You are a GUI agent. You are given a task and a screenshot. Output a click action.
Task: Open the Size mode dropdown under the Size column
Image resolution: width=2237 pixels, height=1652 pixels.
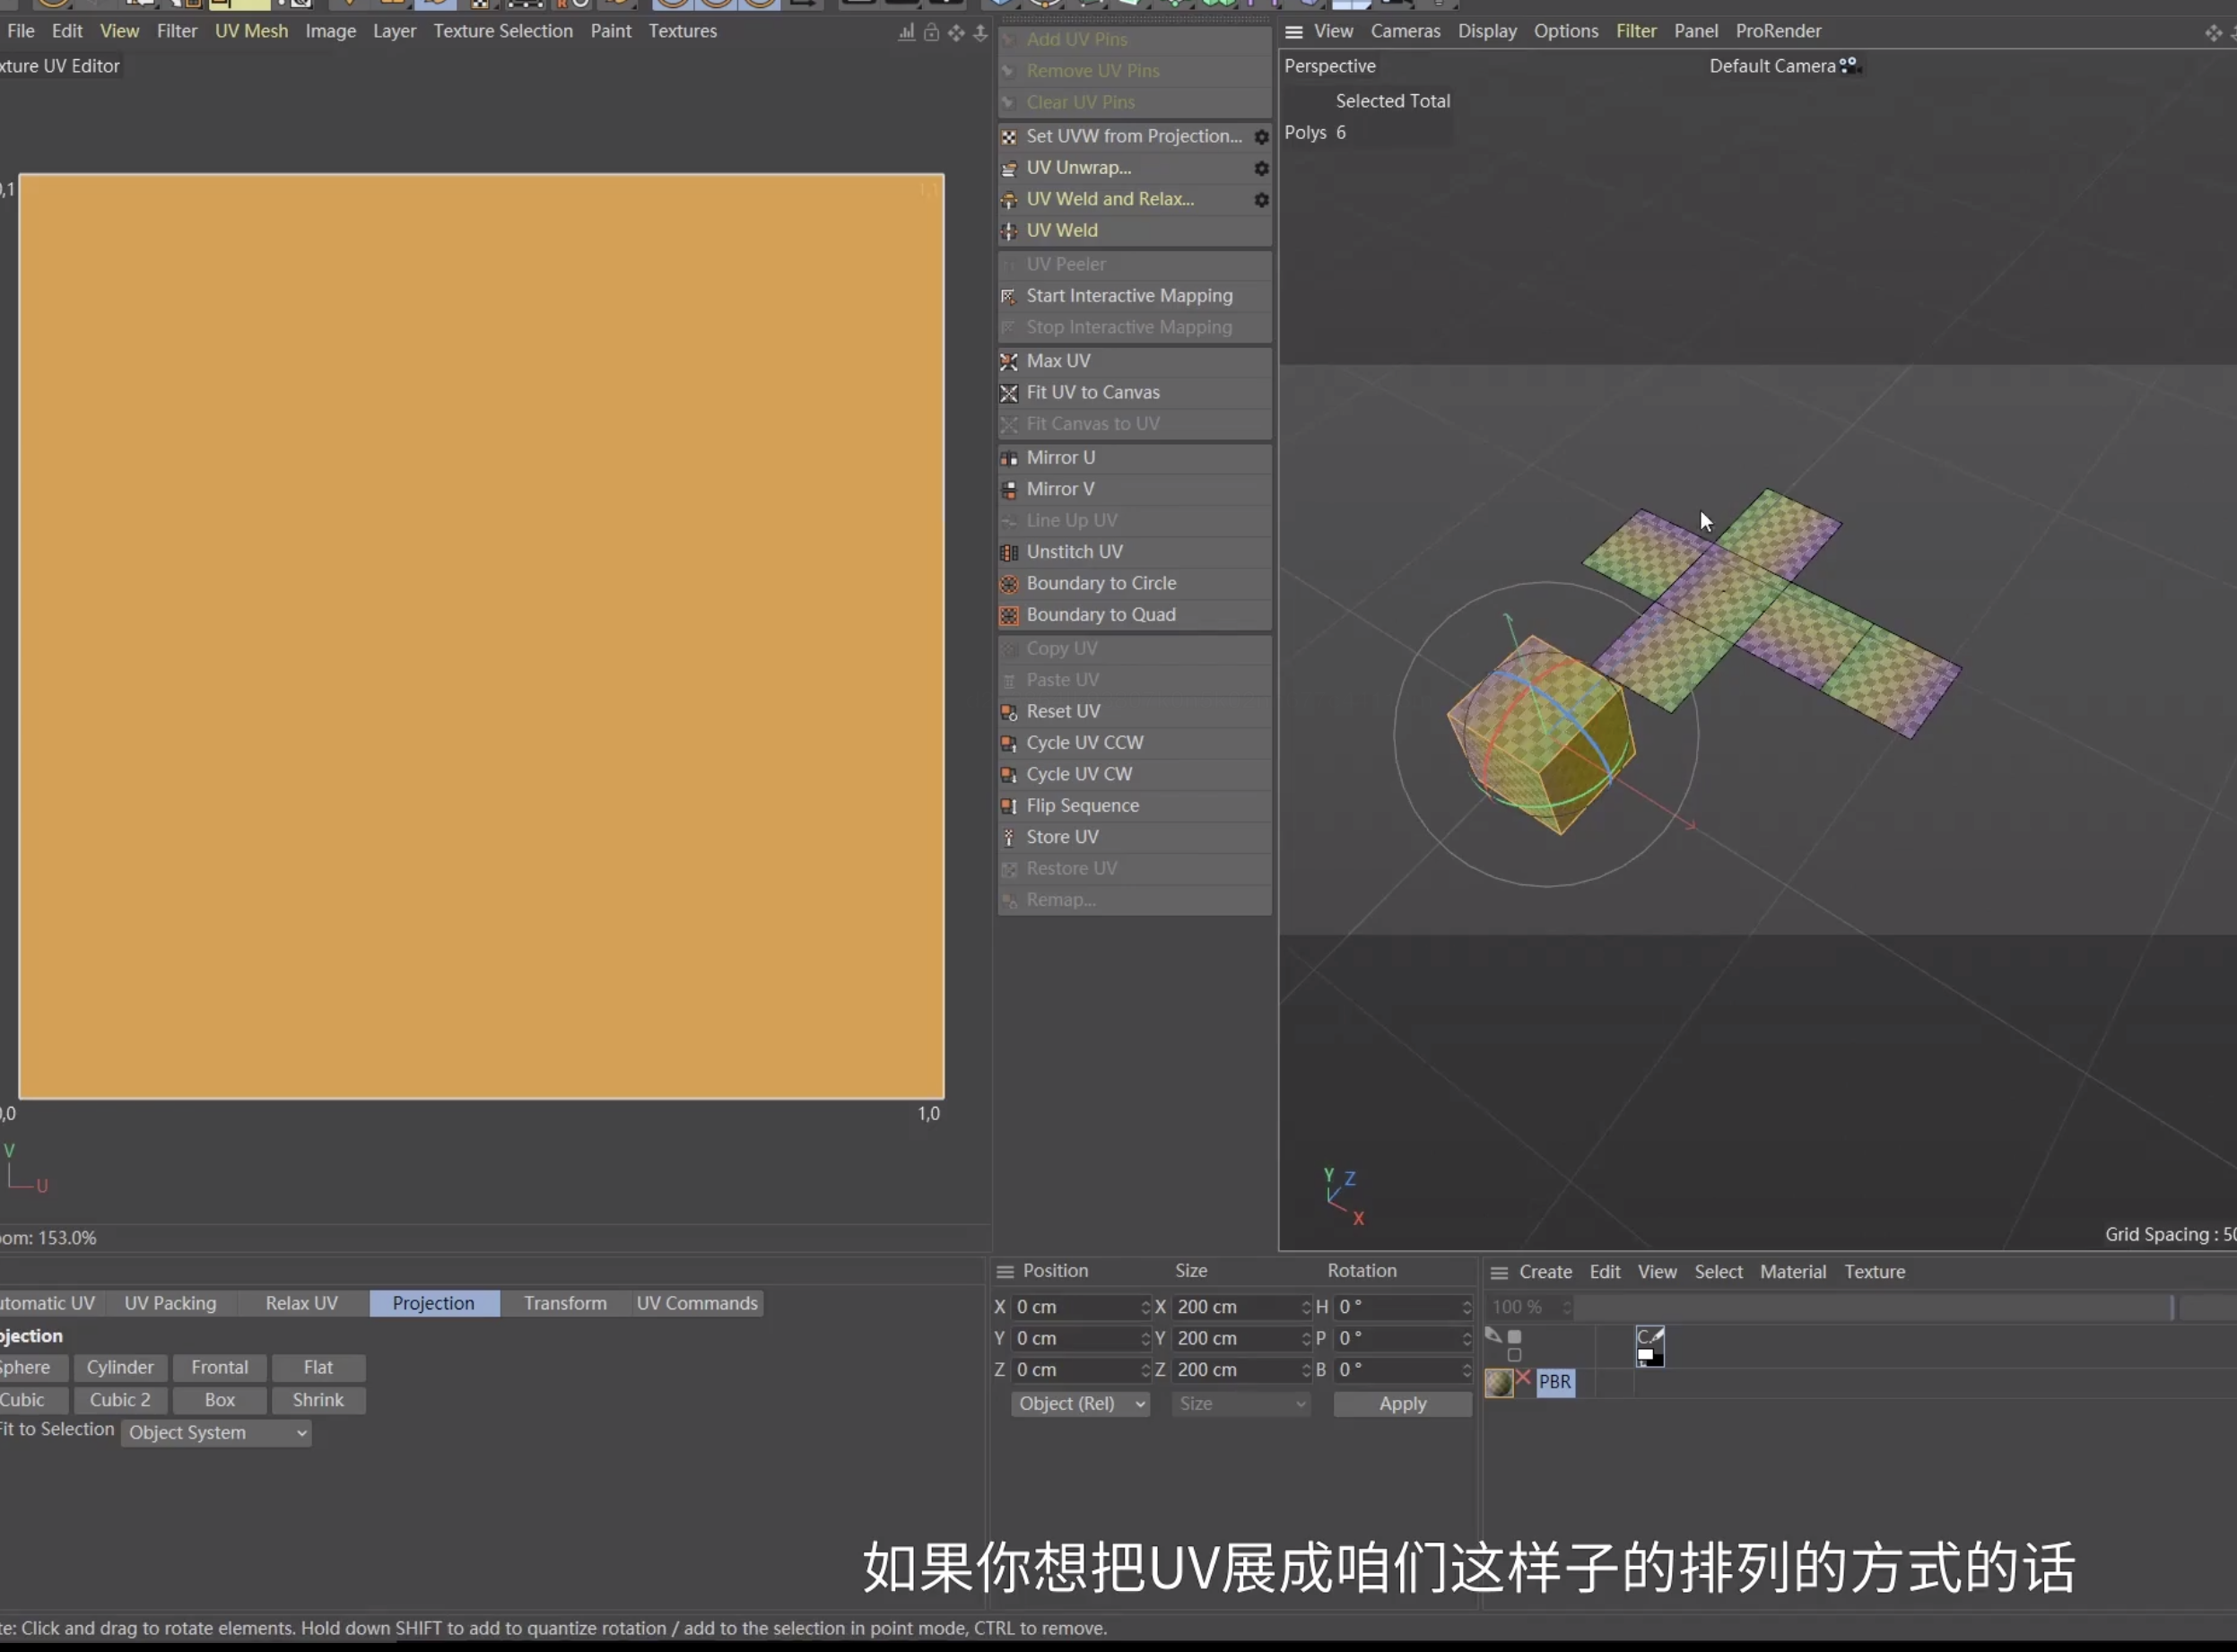pyautogui.click(x=1240, y=1404)
